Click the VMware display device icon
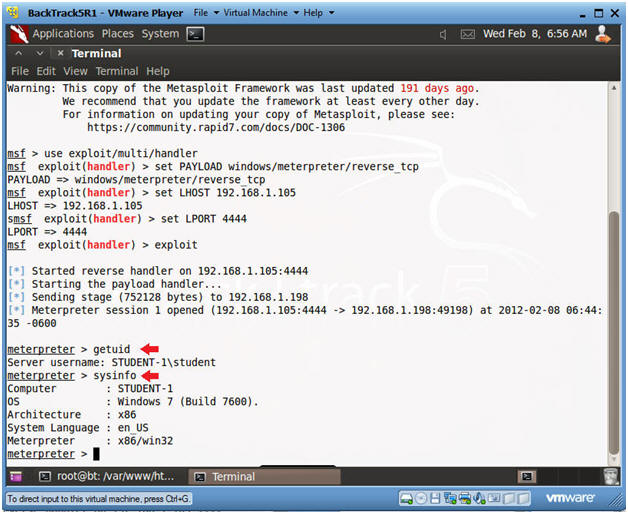The image size is (628, 514). pyautogui.click(x=494, y=499)
